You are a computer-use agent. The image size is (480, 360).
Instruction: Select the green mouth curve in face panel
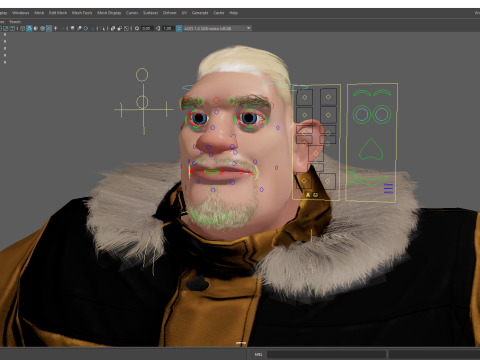point(371,180)
